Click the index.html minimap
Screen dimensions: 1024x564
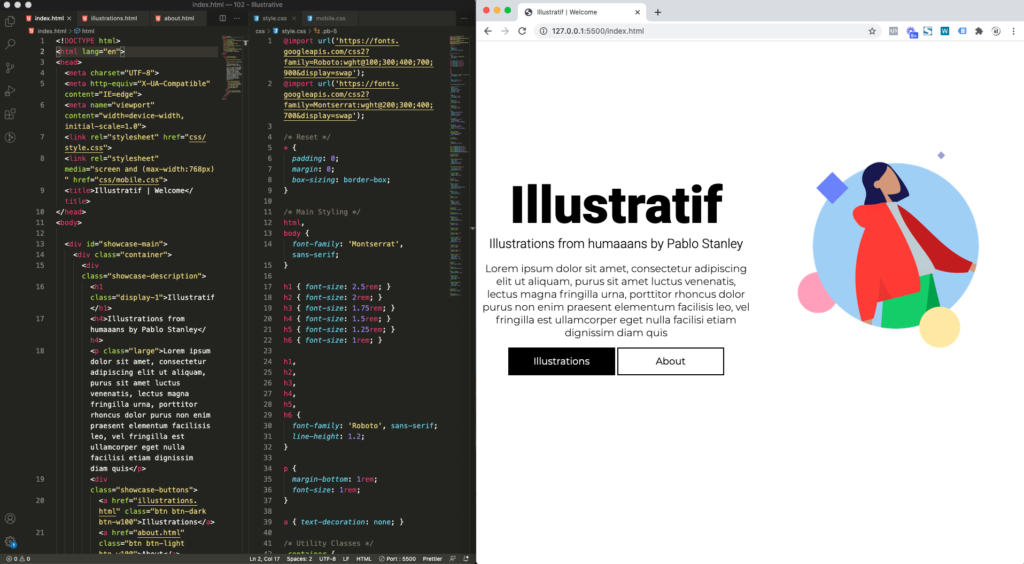click(x=232, y=67)
